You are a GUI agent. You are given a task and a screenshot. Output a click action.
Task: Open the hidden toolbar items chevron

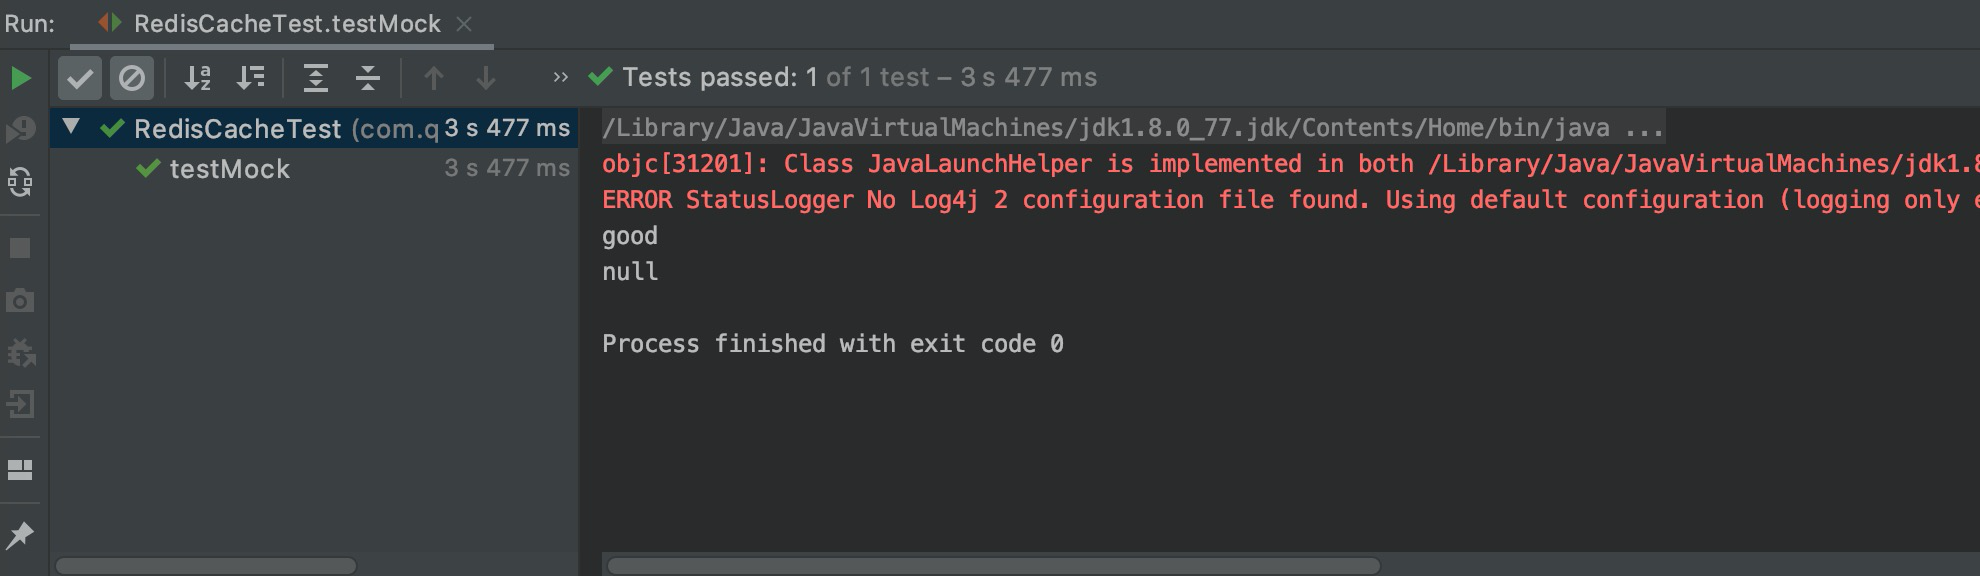click(x=560, y=77)
